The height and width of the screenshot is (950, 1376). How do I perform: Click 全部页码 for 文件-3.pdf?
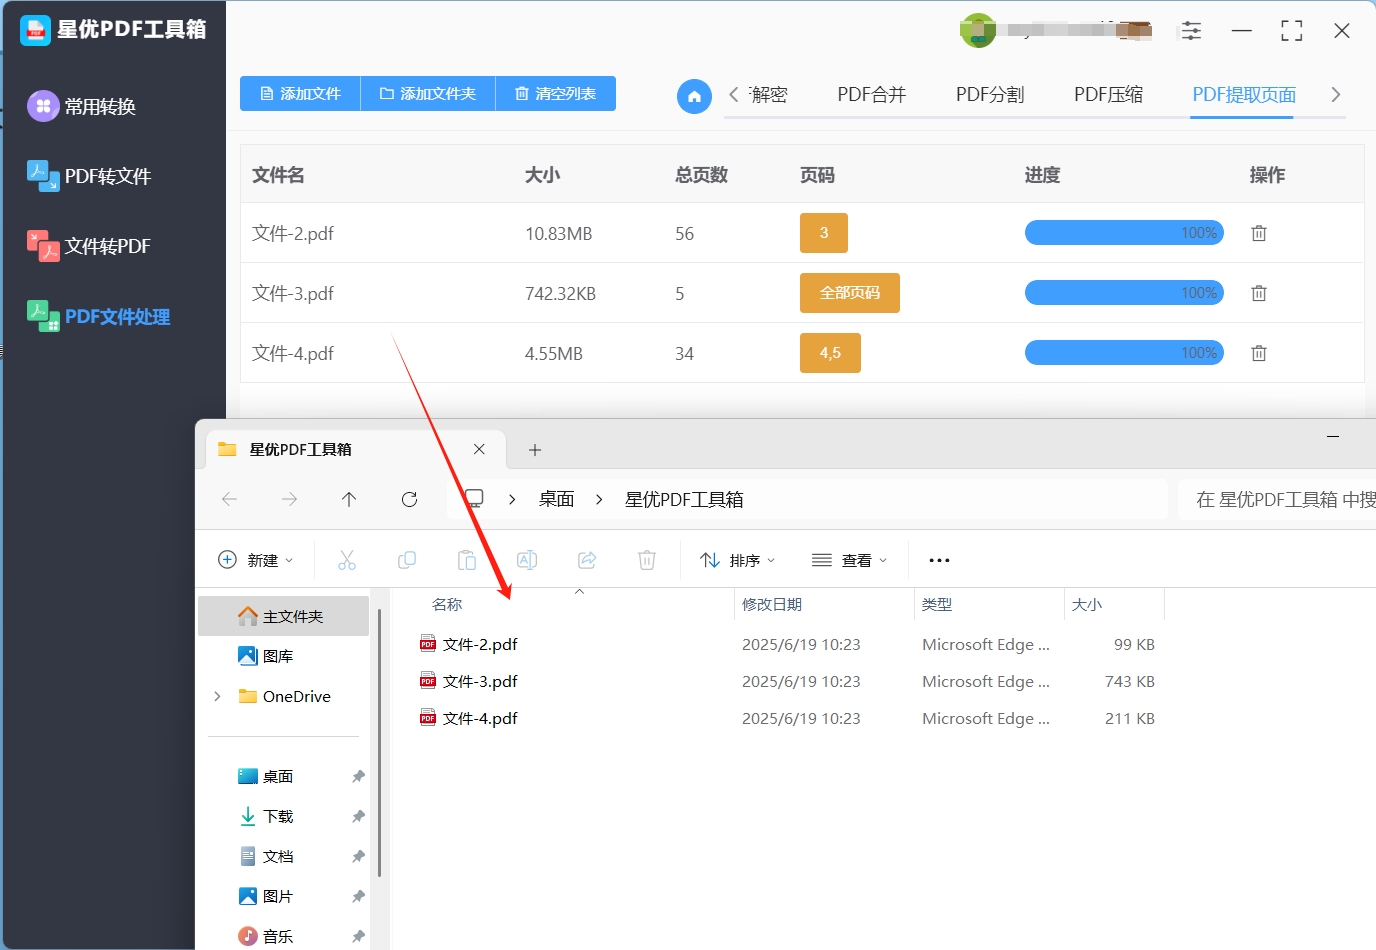(850, 293)
